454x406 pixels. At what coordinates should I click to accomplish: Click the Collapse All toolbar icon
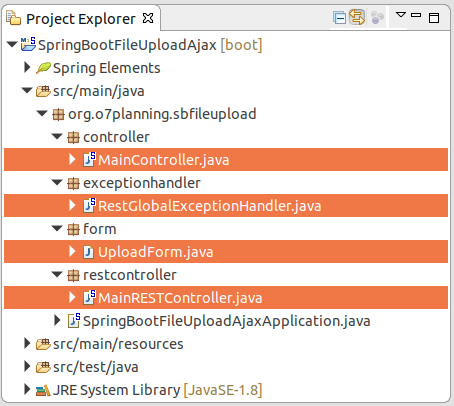[340, 18]
